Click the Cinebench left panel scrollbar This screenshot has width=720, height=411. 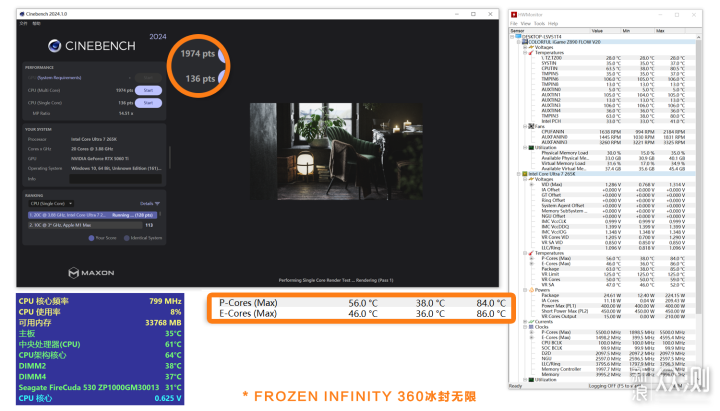170,158
